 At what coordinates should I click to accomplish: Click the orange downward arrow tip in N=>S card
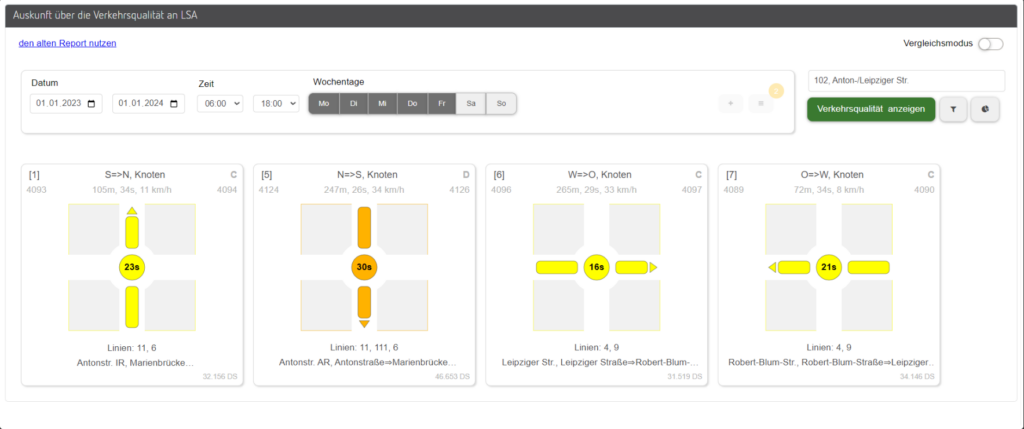(364, 324)
